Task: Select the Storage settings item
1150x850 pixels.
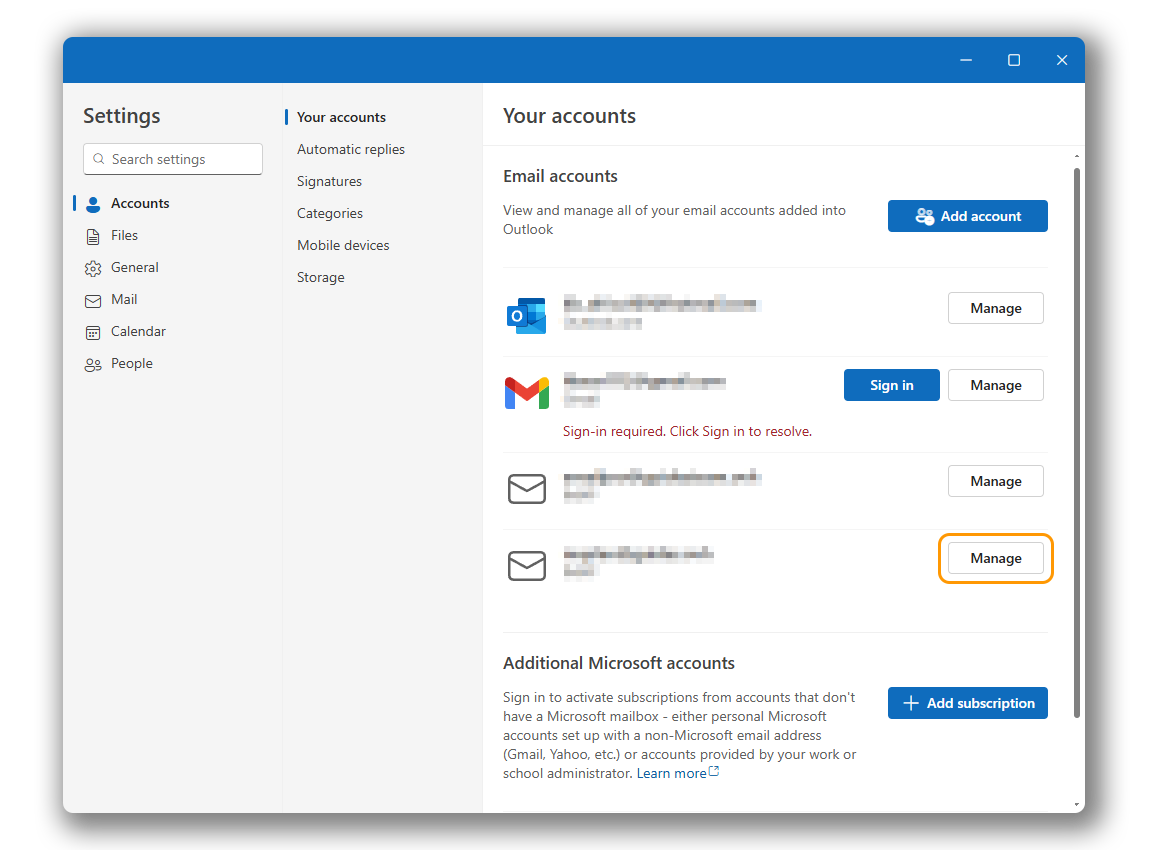Action: click(x=320, y=277)
